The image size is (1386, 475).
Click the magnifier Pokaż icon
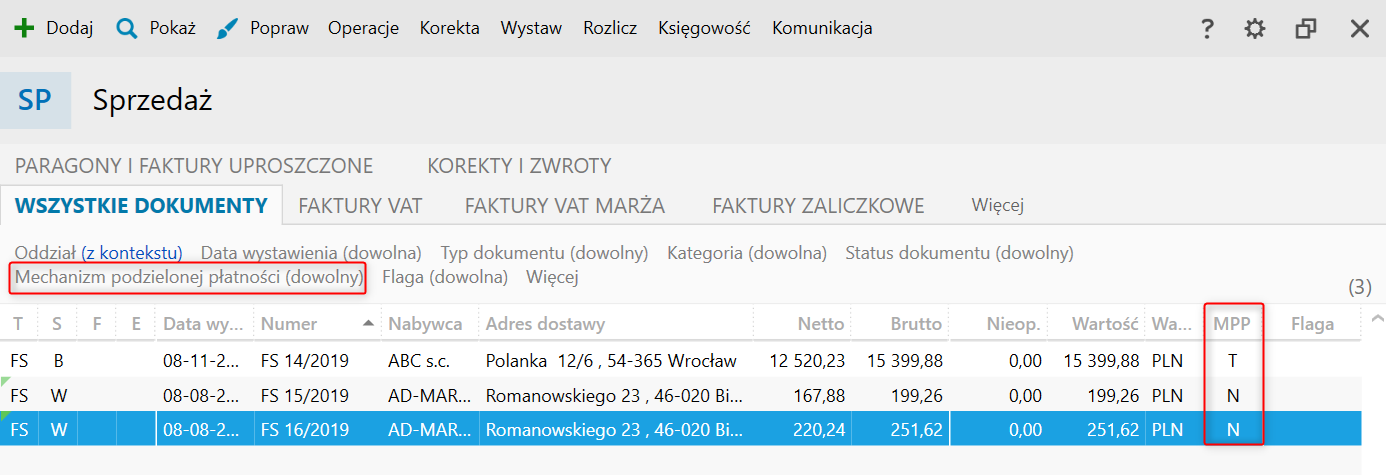[126, 29]
